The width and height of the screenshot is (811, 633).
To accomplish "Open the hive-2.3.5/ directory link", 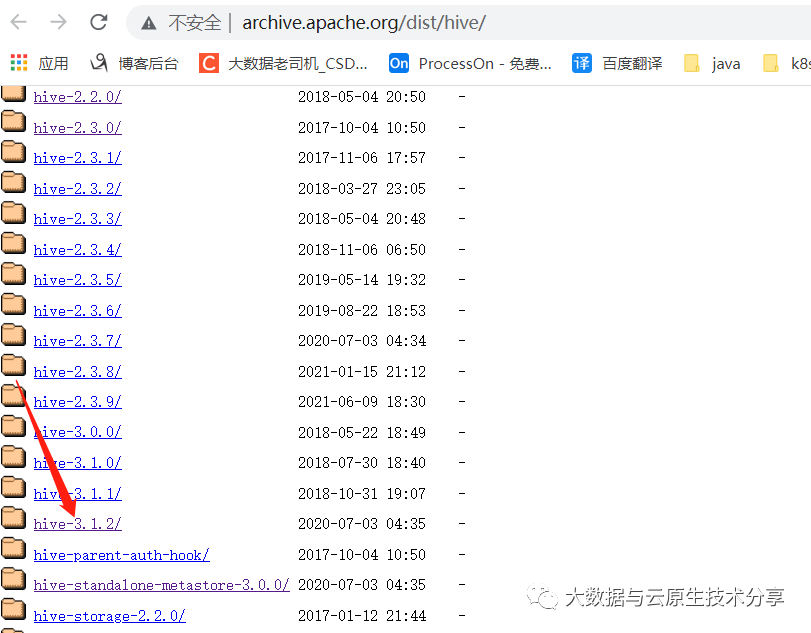I will pyautogui.click(x=78, y=280).
